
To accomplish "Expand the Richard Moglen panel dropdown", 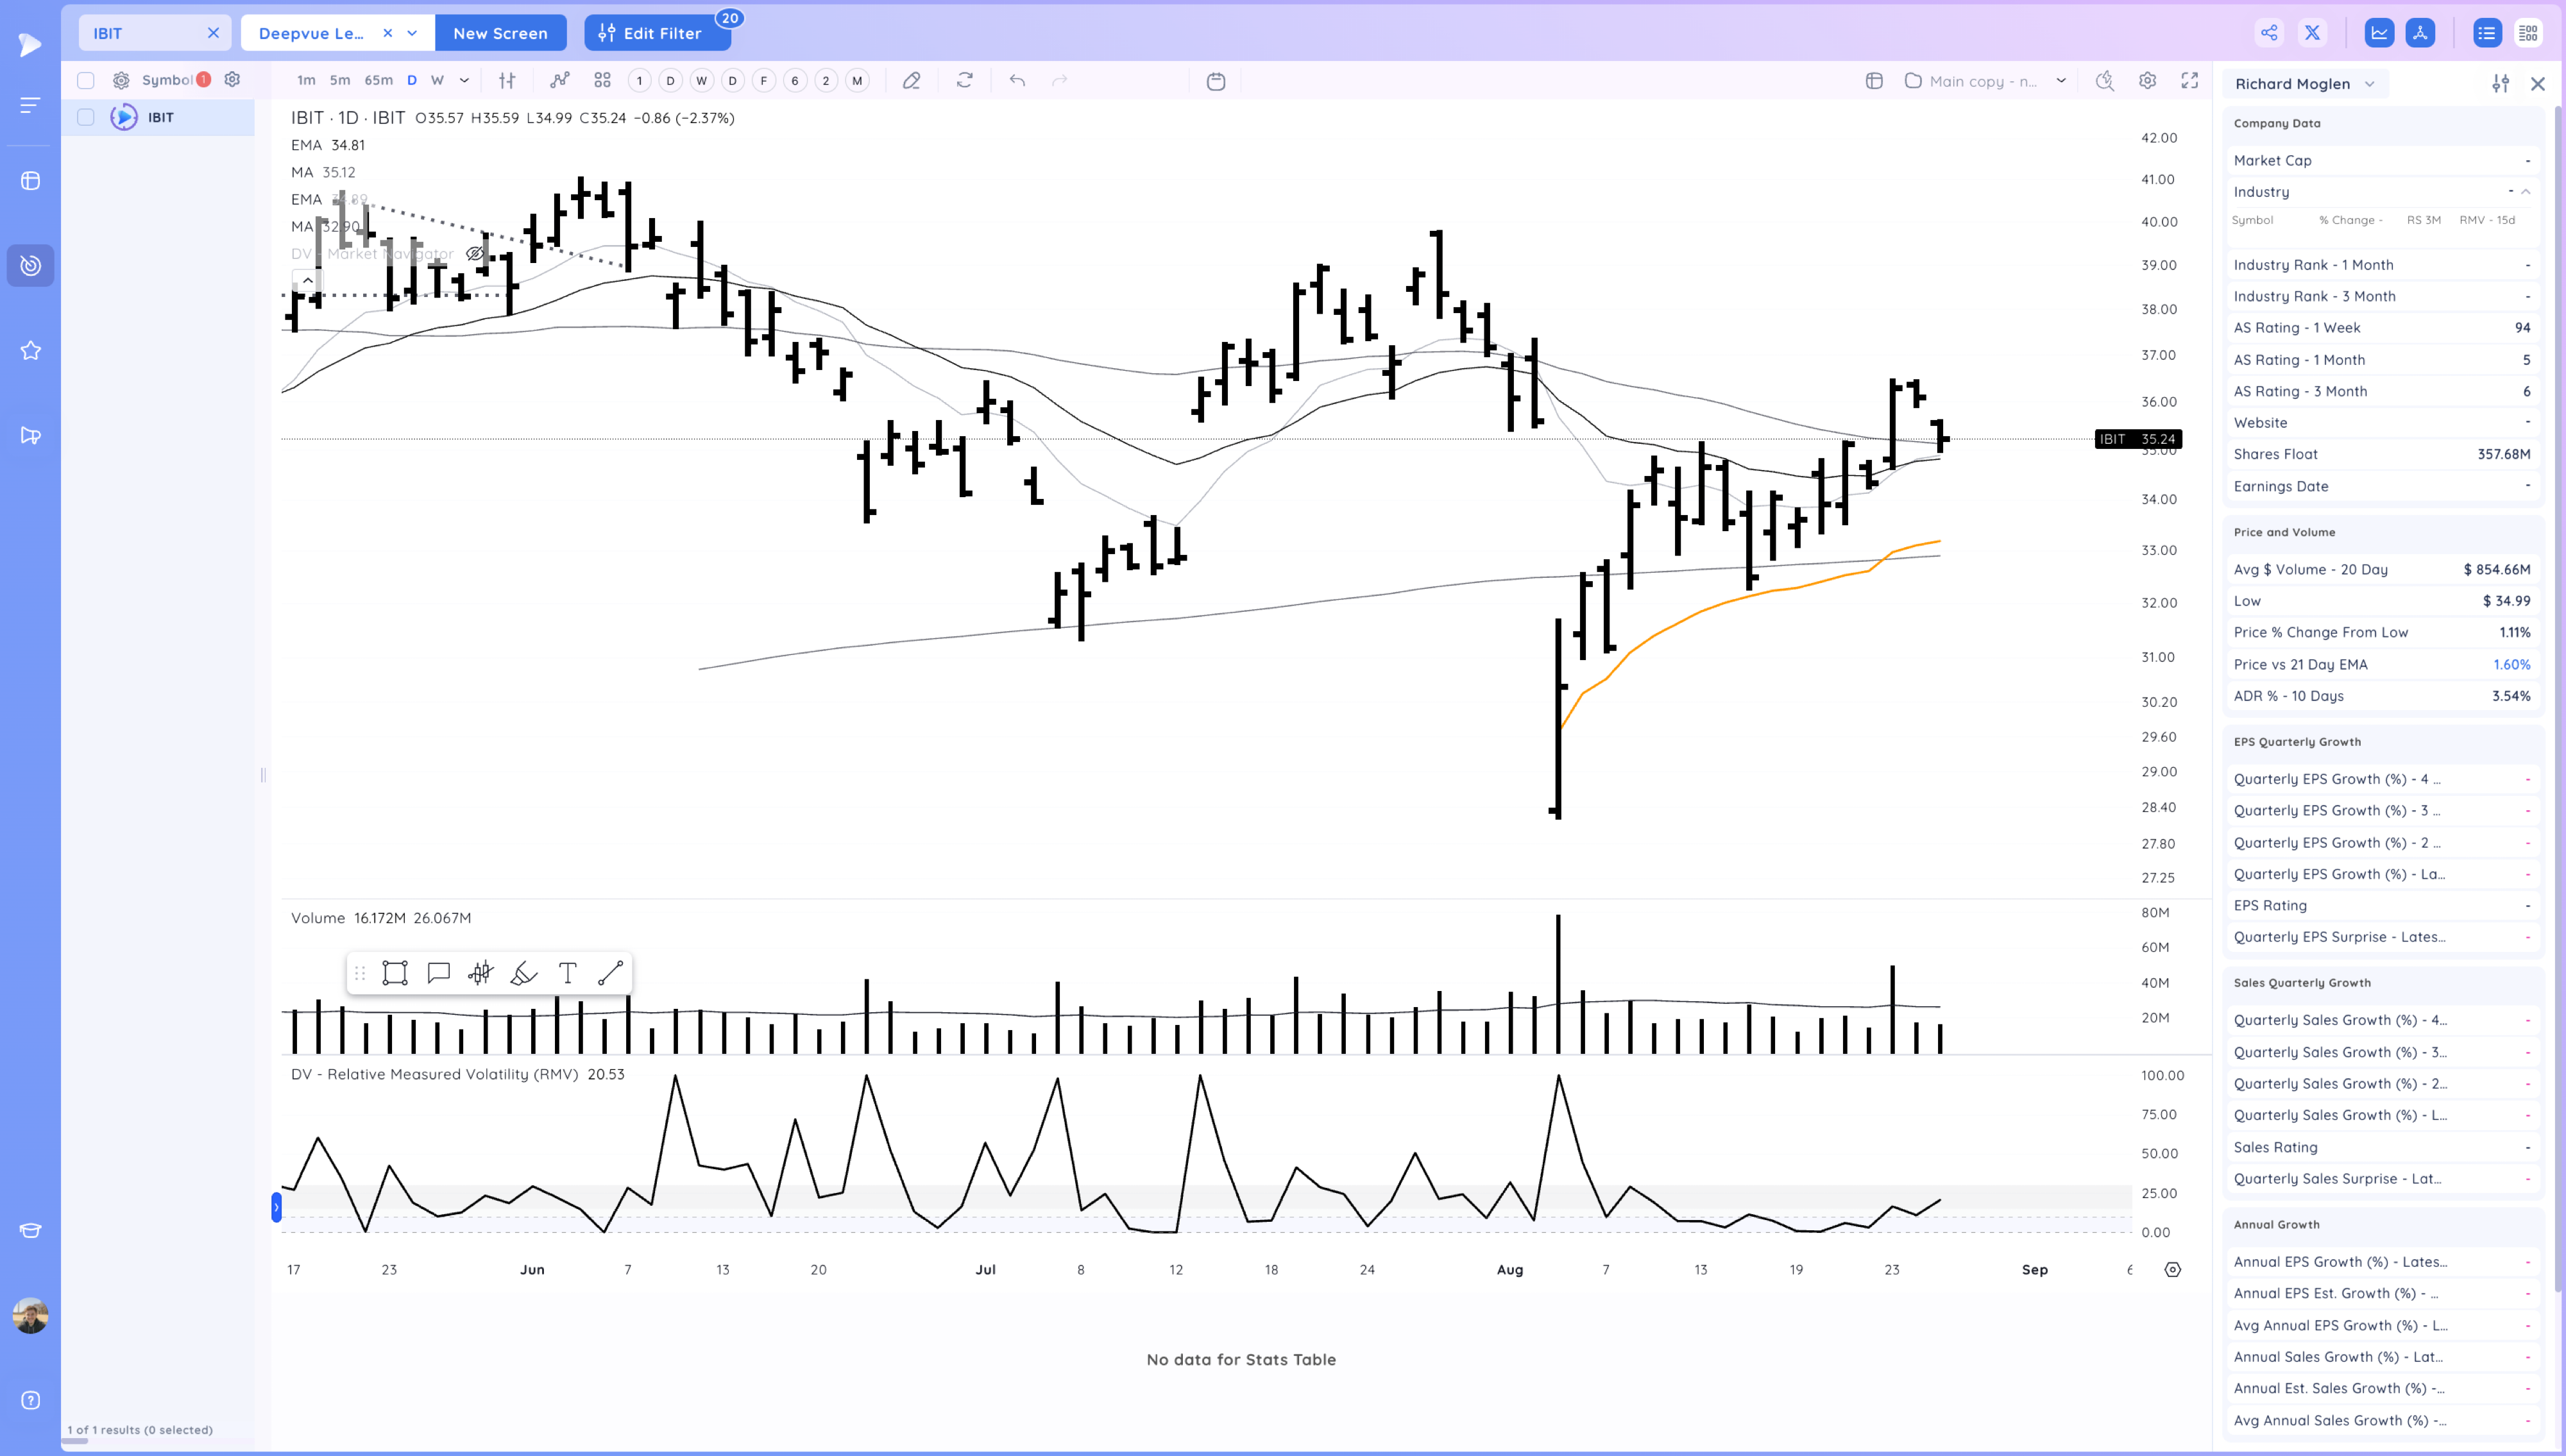I will [2369, 84].
